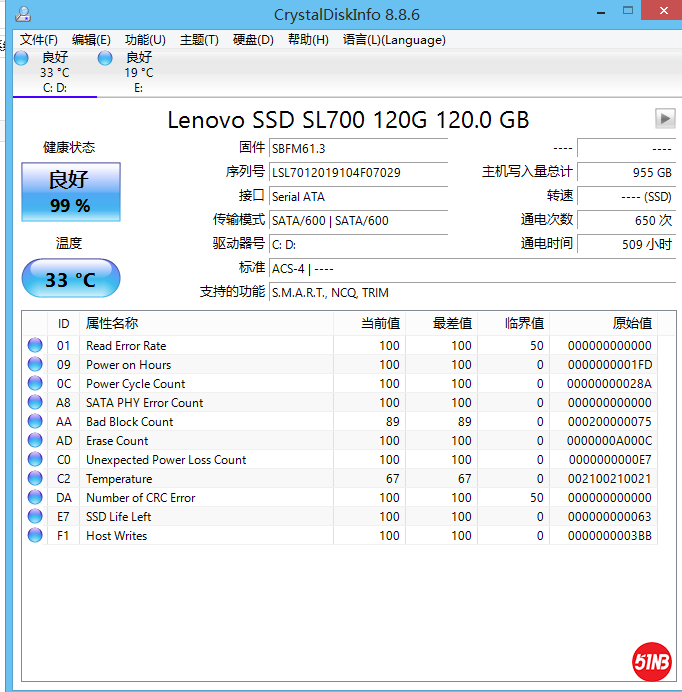Open the 硬盘(D) disk menu

coord(253,40)
